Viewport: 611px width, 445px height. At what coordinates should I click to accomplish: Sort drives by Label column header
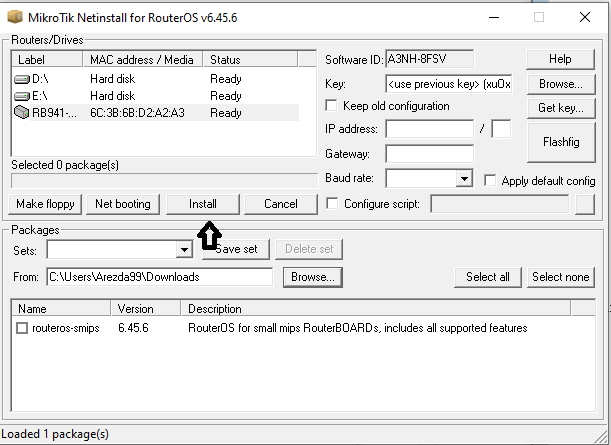click(47, 60)
